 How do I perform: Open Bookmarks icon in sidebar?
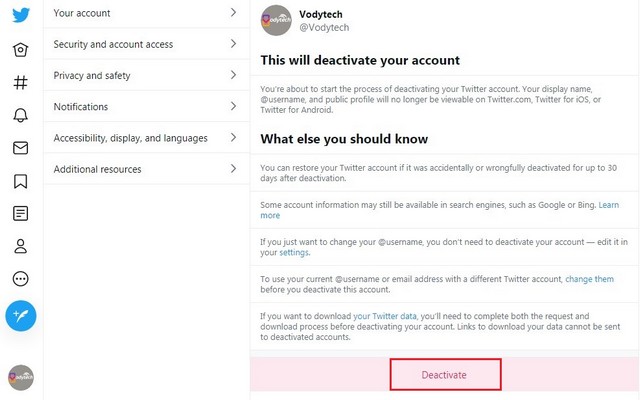point(20,181)
